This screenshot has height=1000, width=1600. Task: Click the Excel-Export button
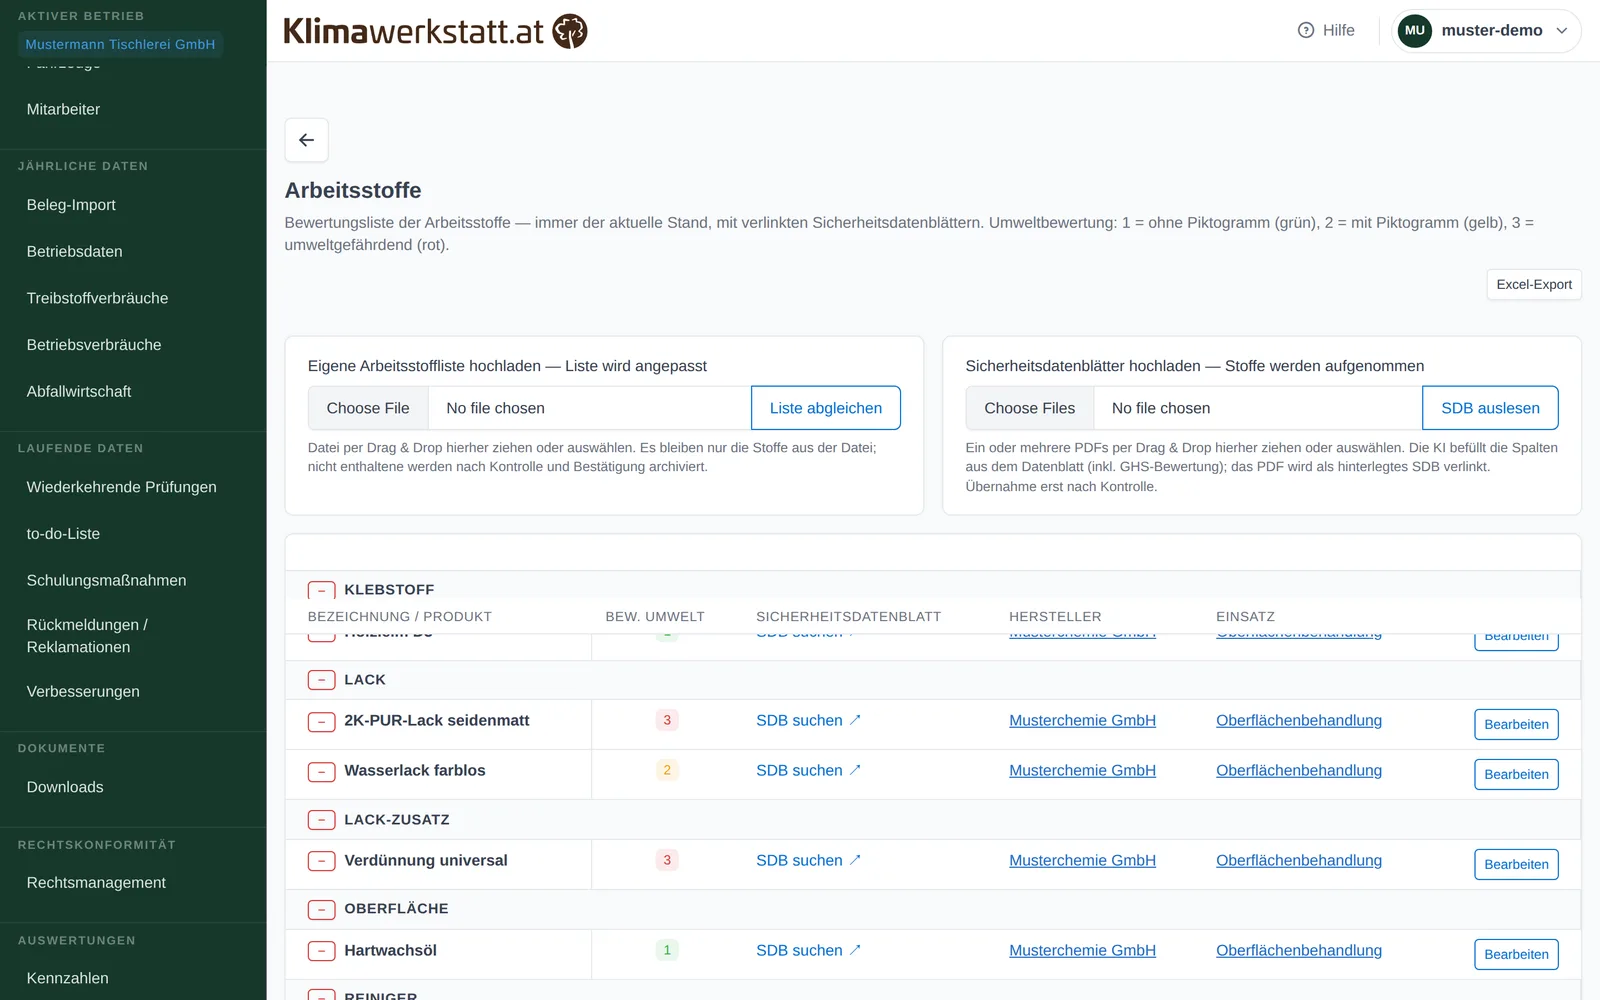[x=1534, y=285]
